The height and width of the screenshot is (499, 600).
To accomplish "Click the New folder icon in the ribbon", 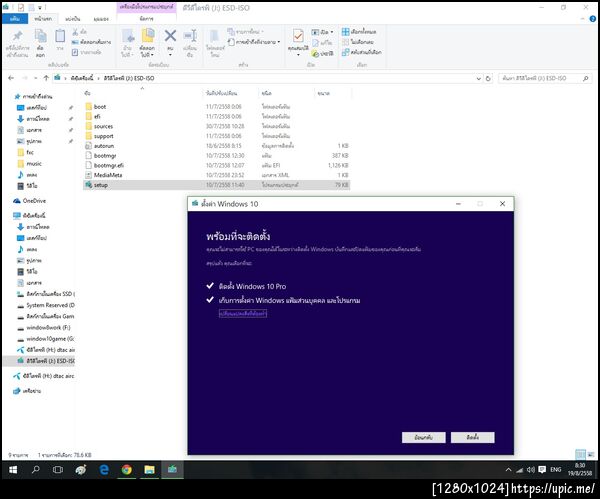I will [214, 36].
